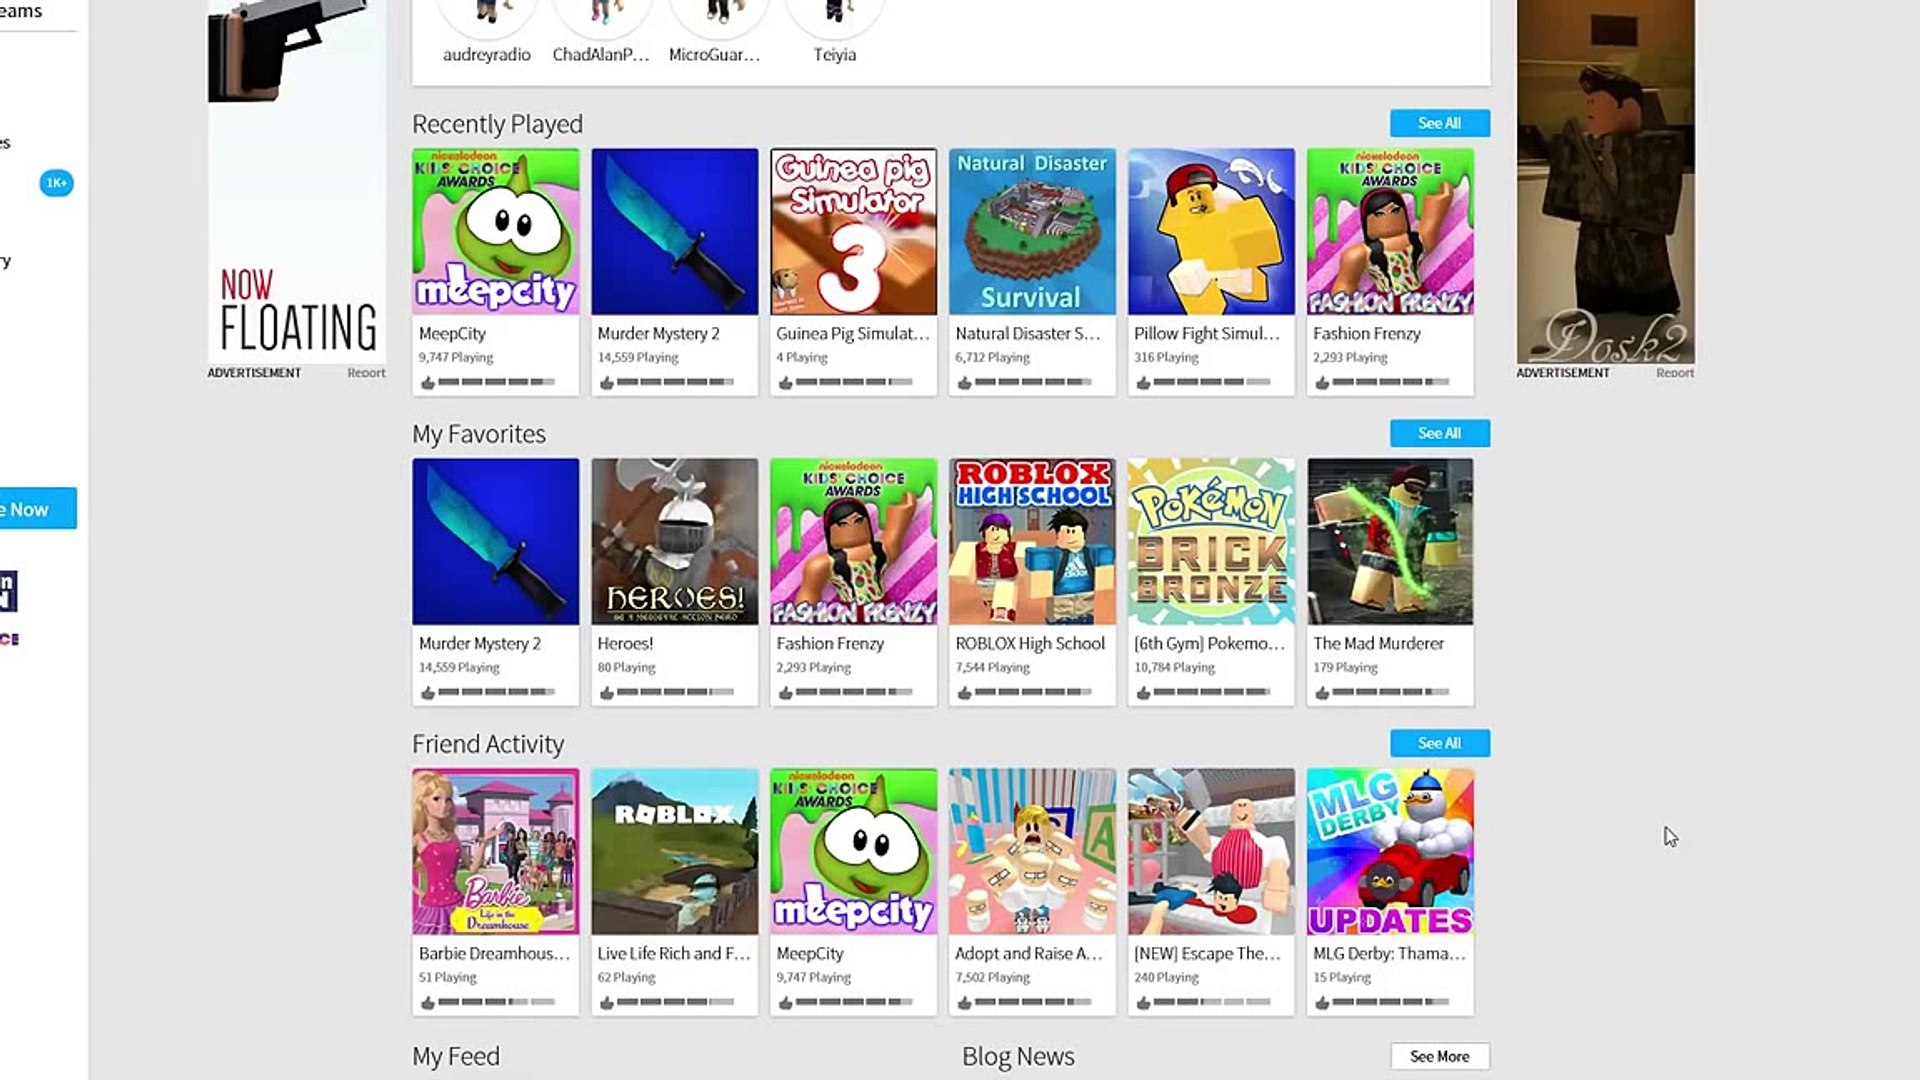Select The Mad Murderer game icon
1920x1080 pixels.
coord(1390,542)
